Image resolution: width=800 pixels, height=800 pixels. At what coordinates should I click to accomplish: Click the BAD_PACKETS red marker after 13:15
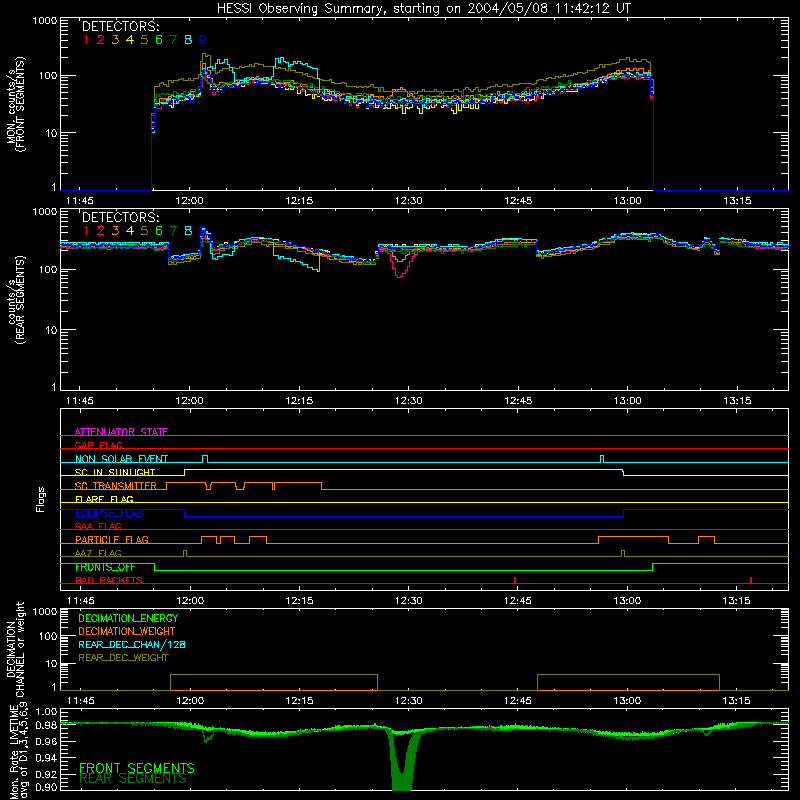pos(751,580)
